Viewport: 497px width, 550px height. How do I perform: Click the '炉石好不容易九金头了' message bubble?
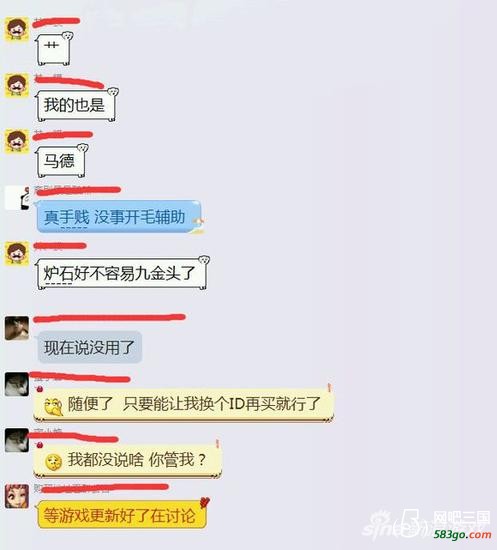[x=122, y=273]
